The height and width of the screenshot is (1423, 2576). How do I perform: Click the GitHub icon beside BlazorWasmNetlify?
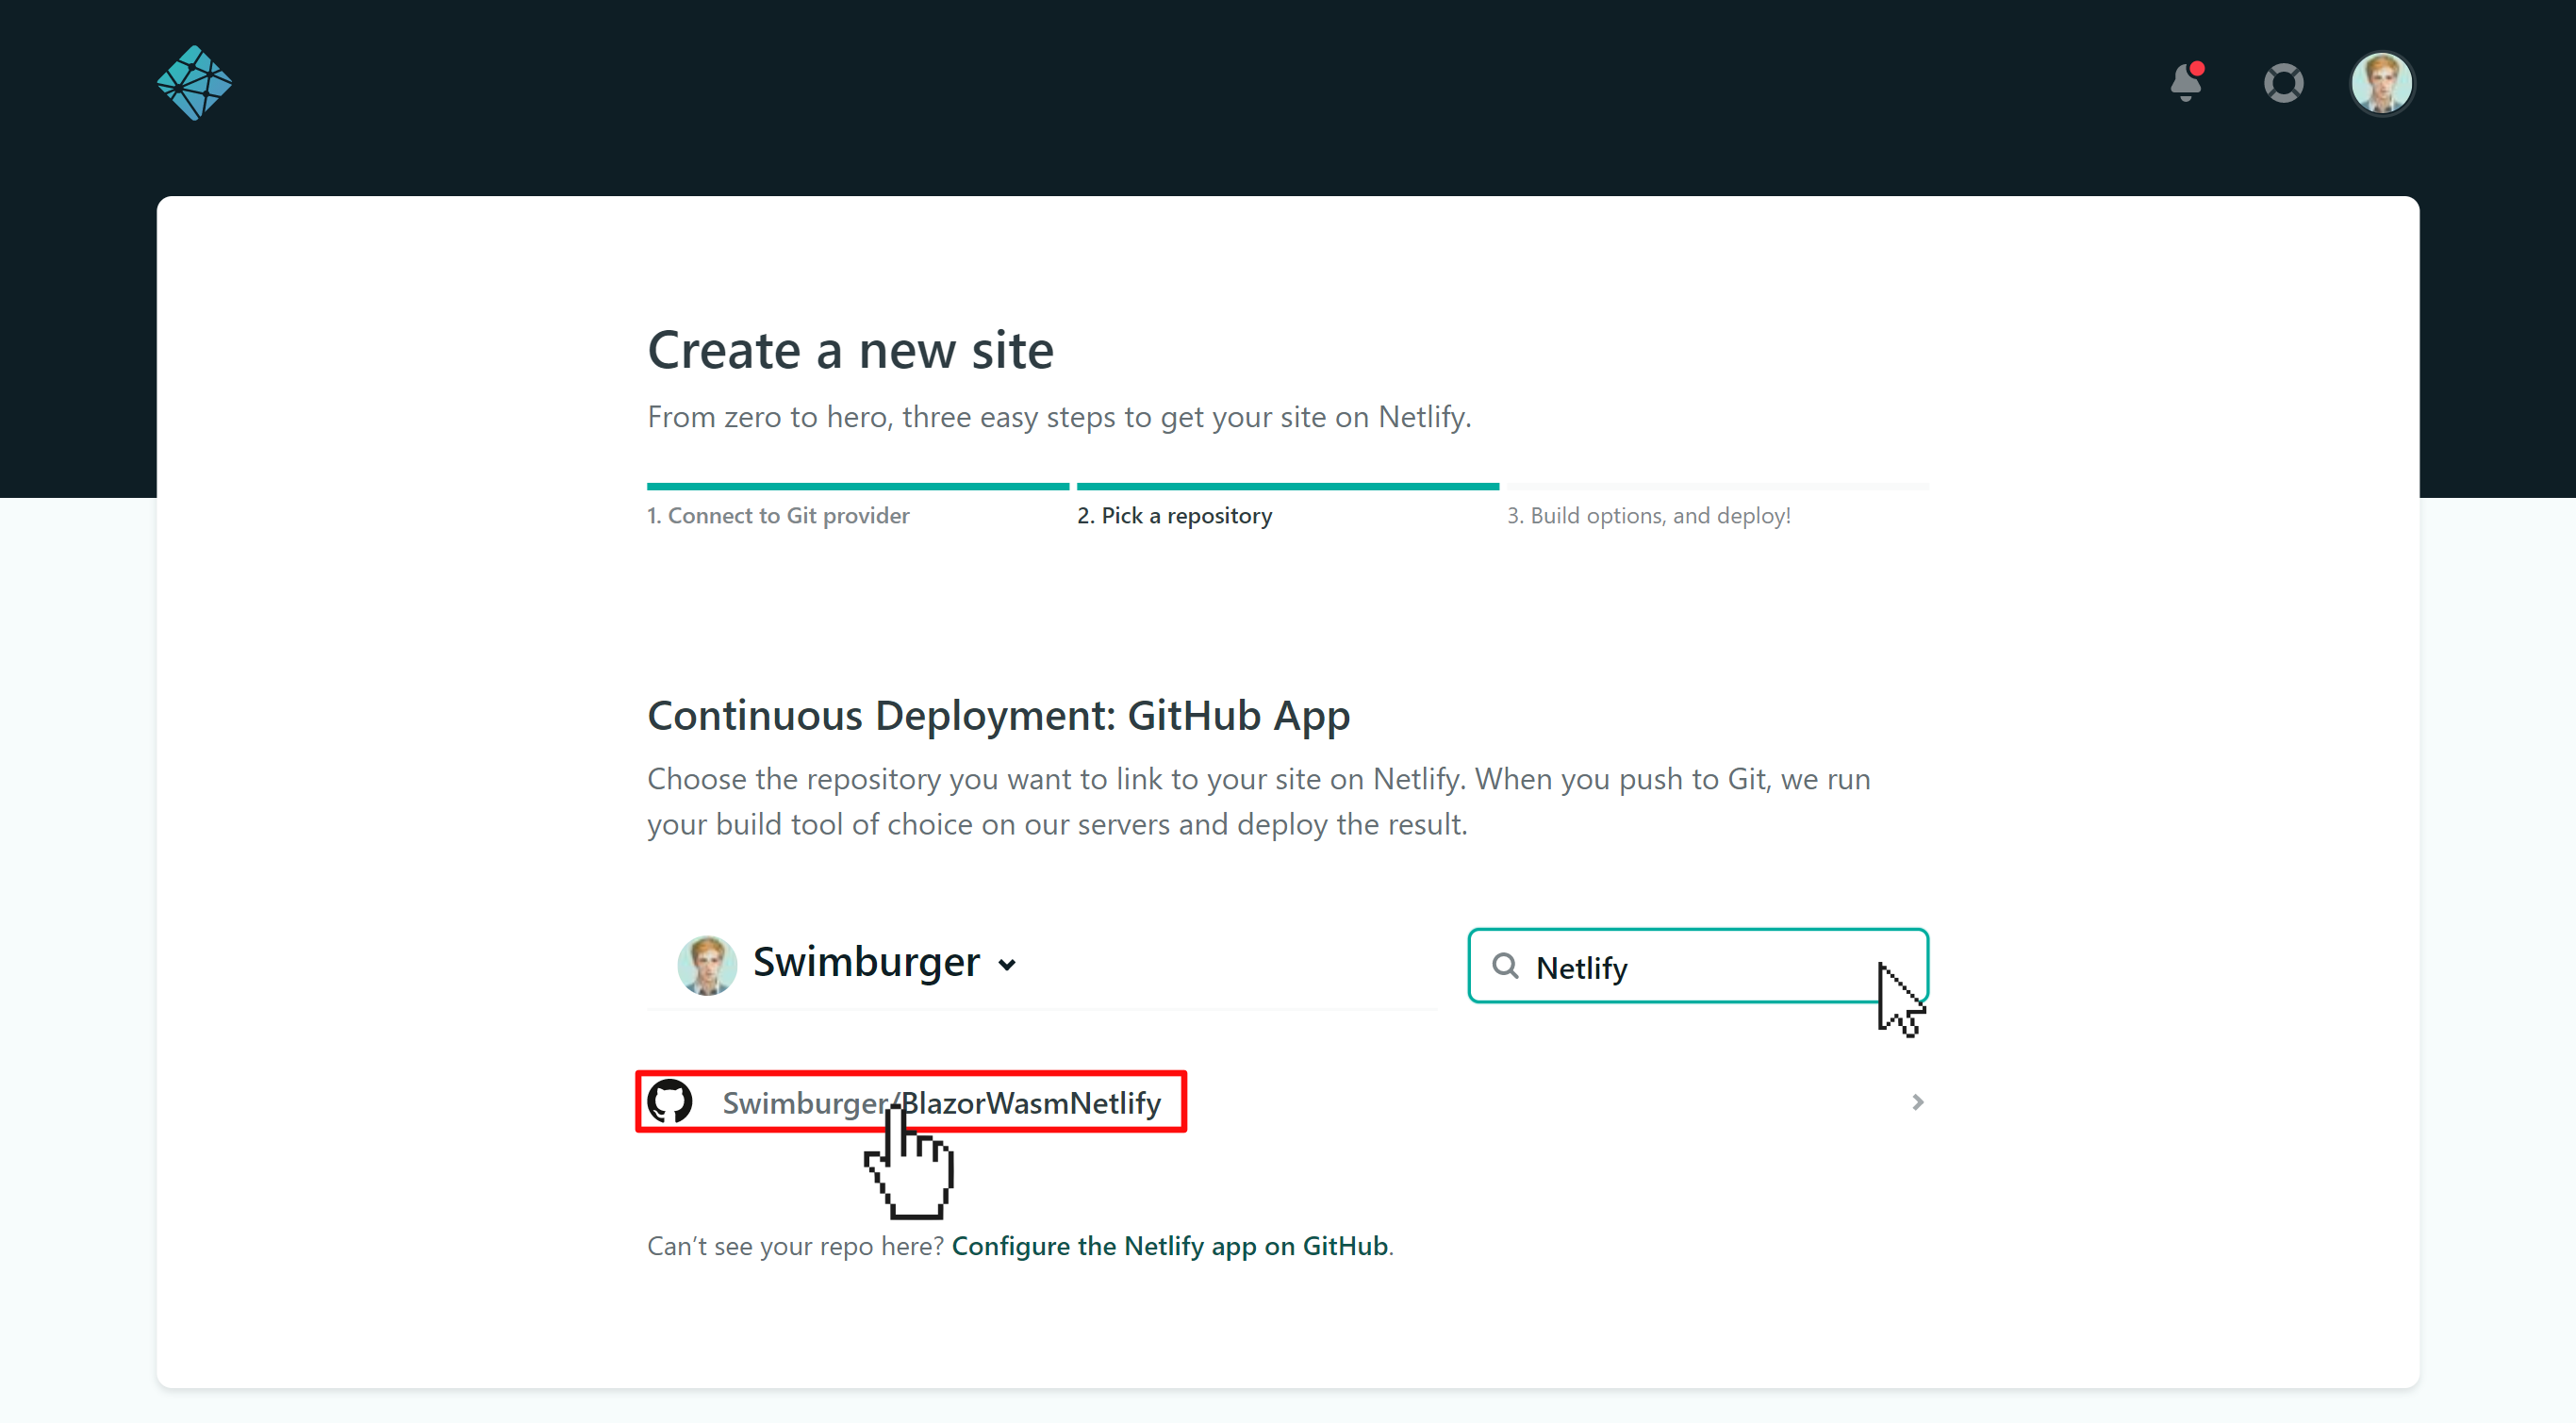click(670, 1102)
